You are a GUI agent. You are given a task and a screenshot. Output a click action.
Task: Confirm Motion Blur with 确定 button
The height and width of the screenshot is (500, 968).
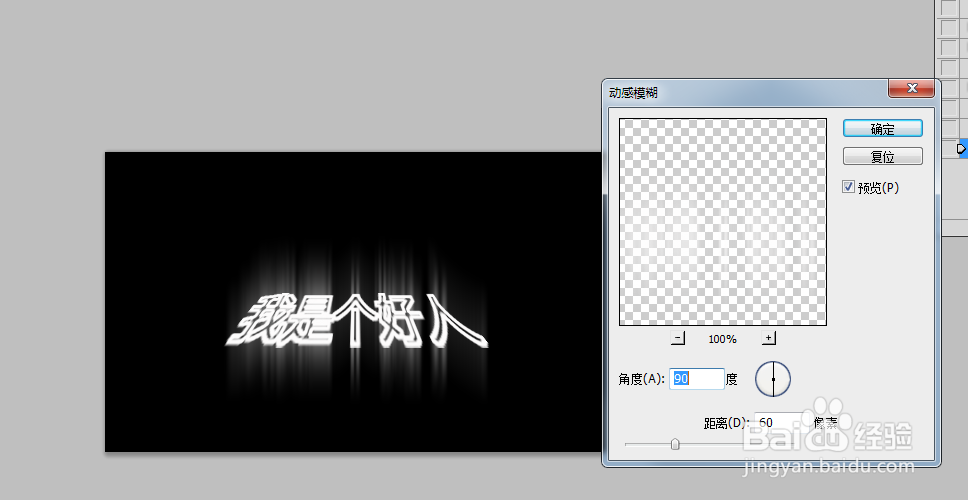tap(883, 128)
